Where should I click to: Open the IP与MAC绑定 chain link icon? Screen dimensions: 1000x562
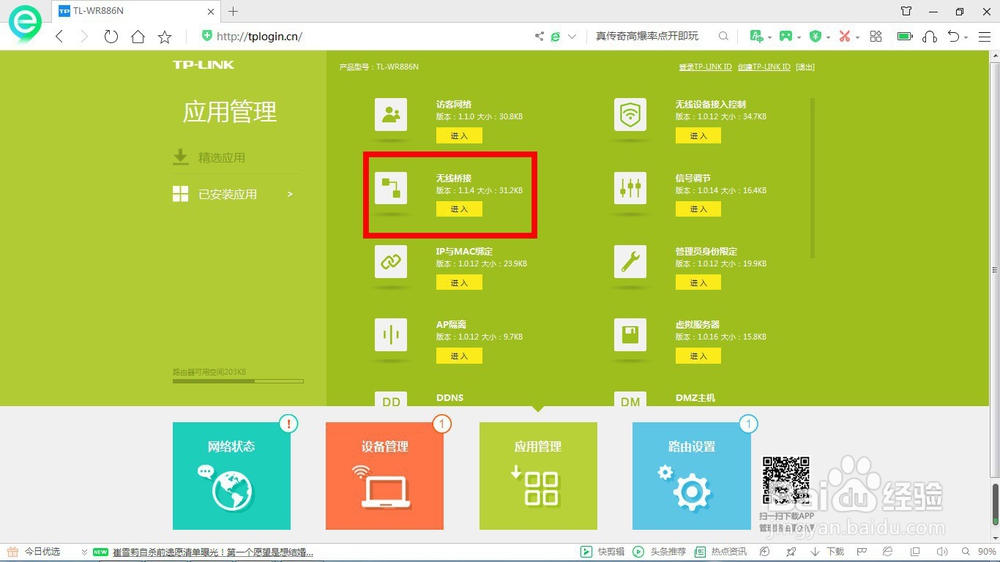click(x=391, y=261)
